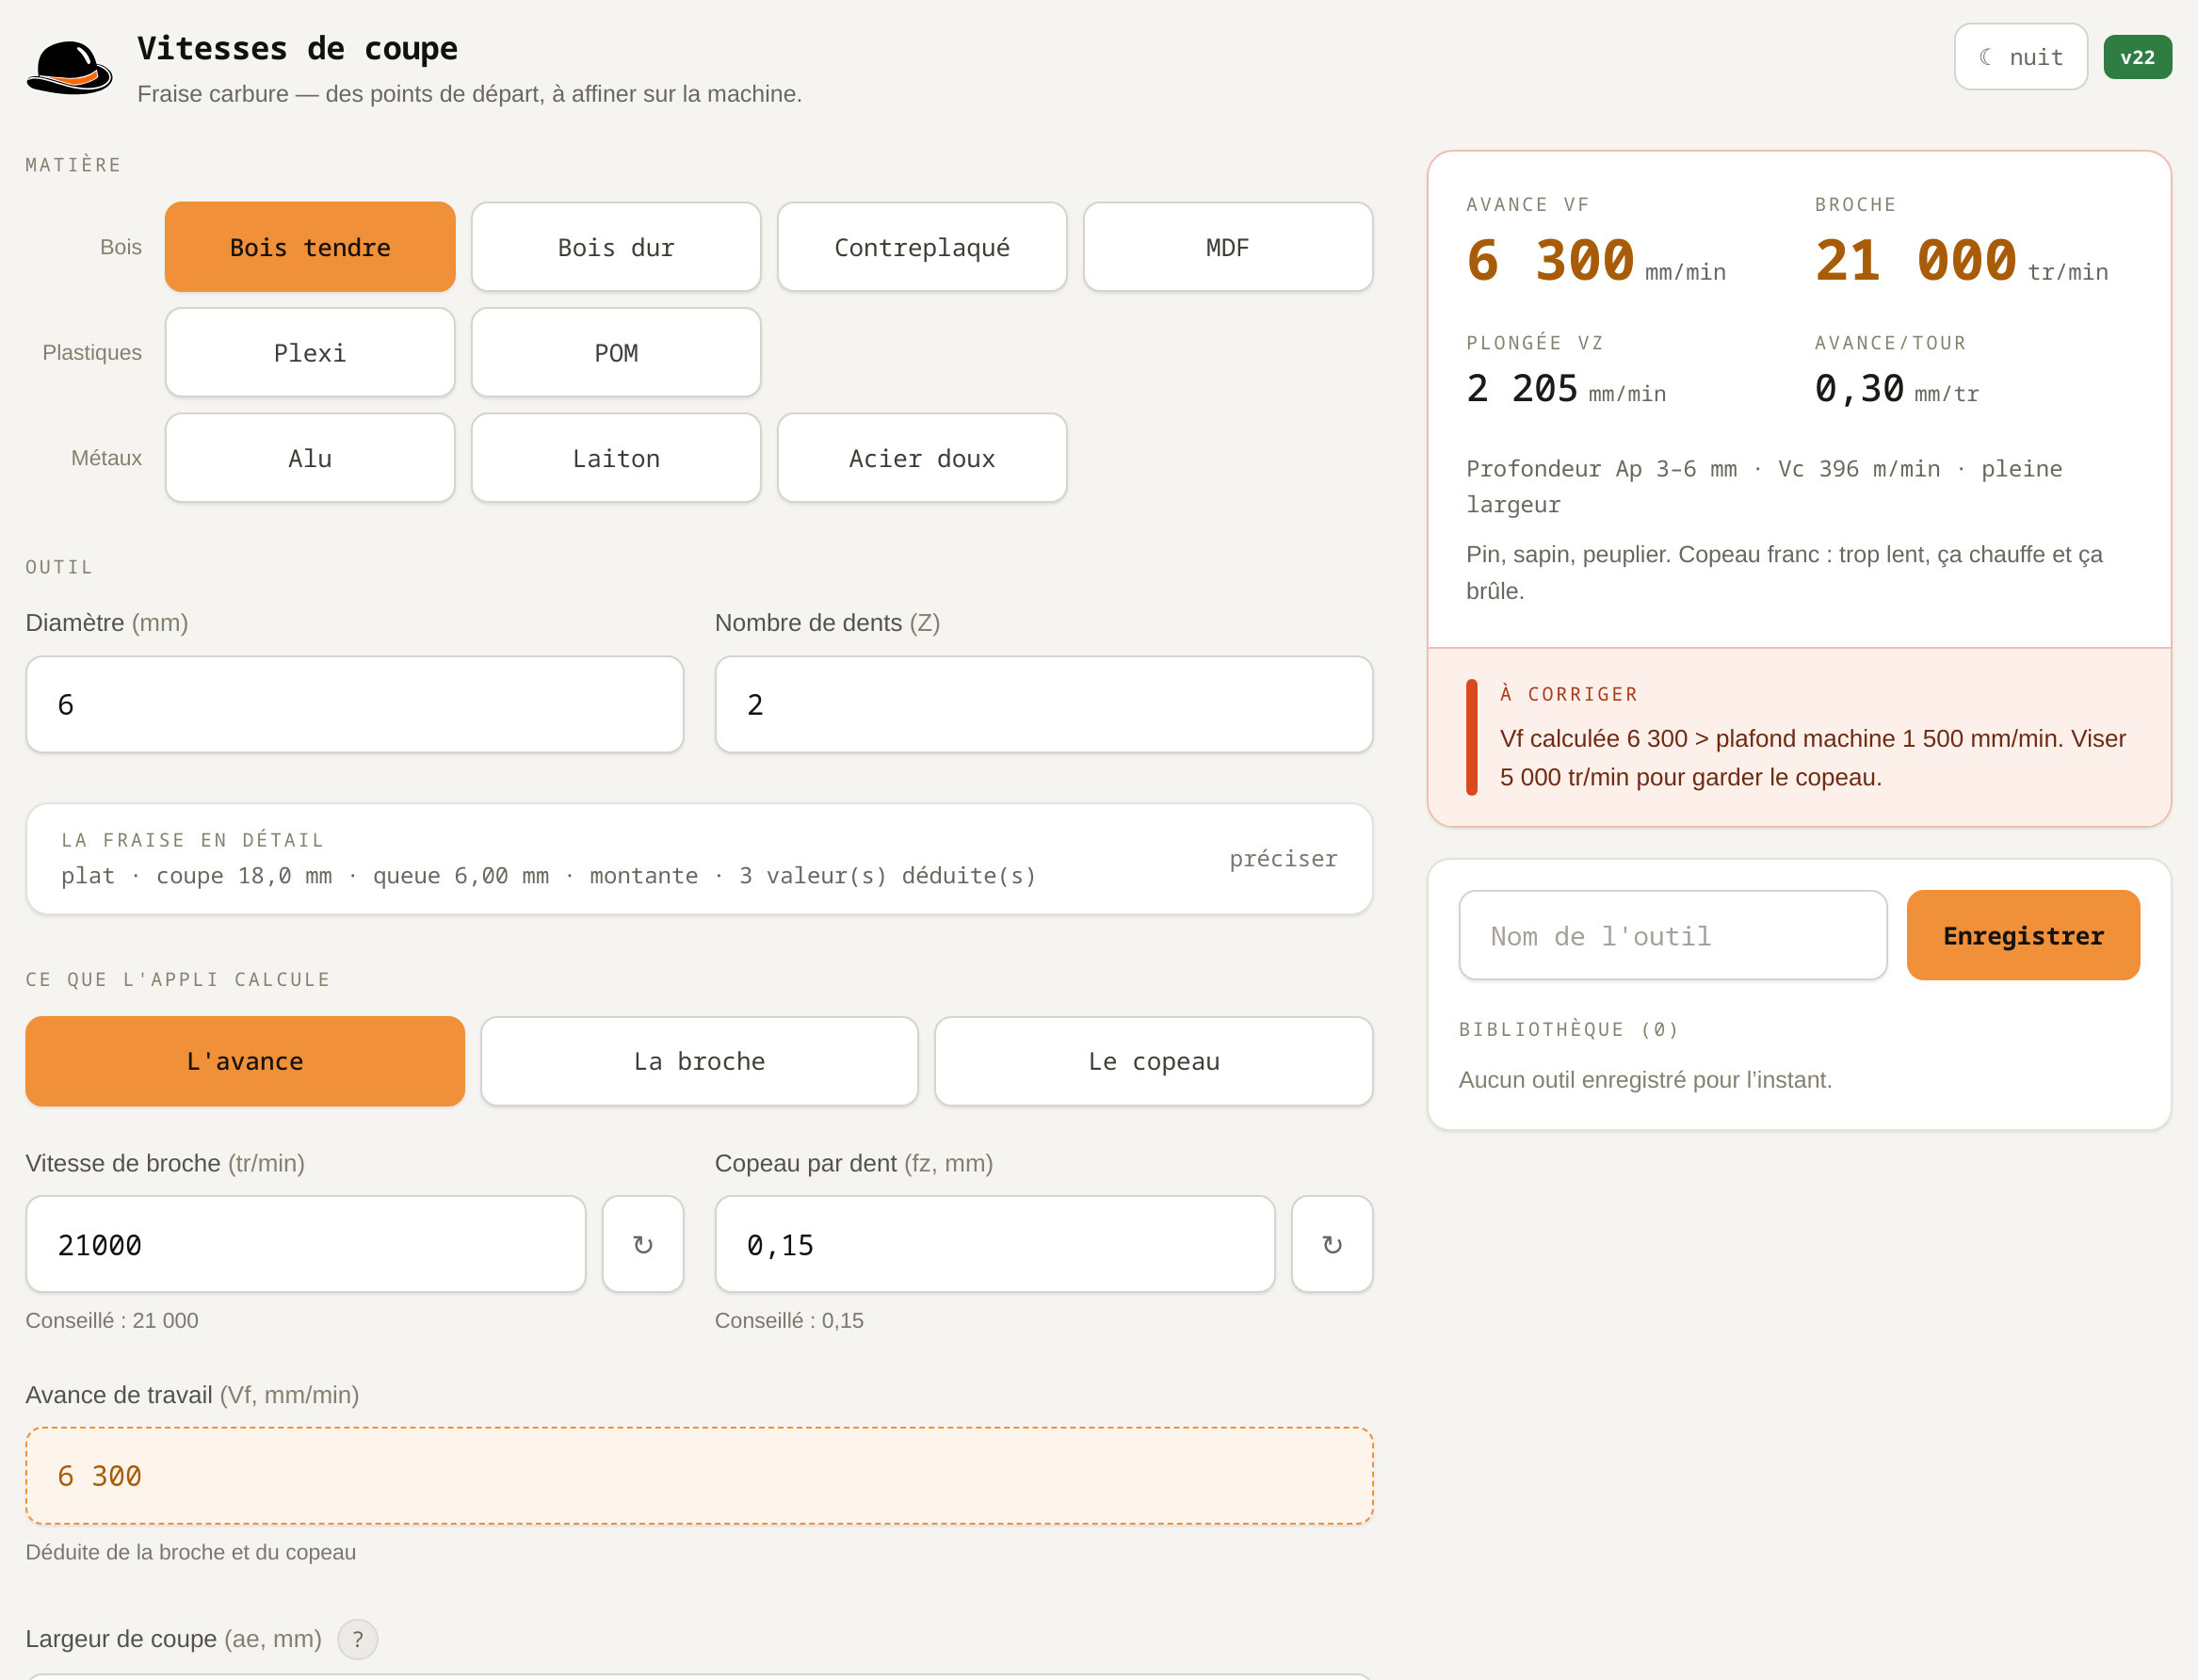Click the 0,30 mm/tr Avance/tour value
The image size is (2198, 1680).
(x=1896, y=388)
